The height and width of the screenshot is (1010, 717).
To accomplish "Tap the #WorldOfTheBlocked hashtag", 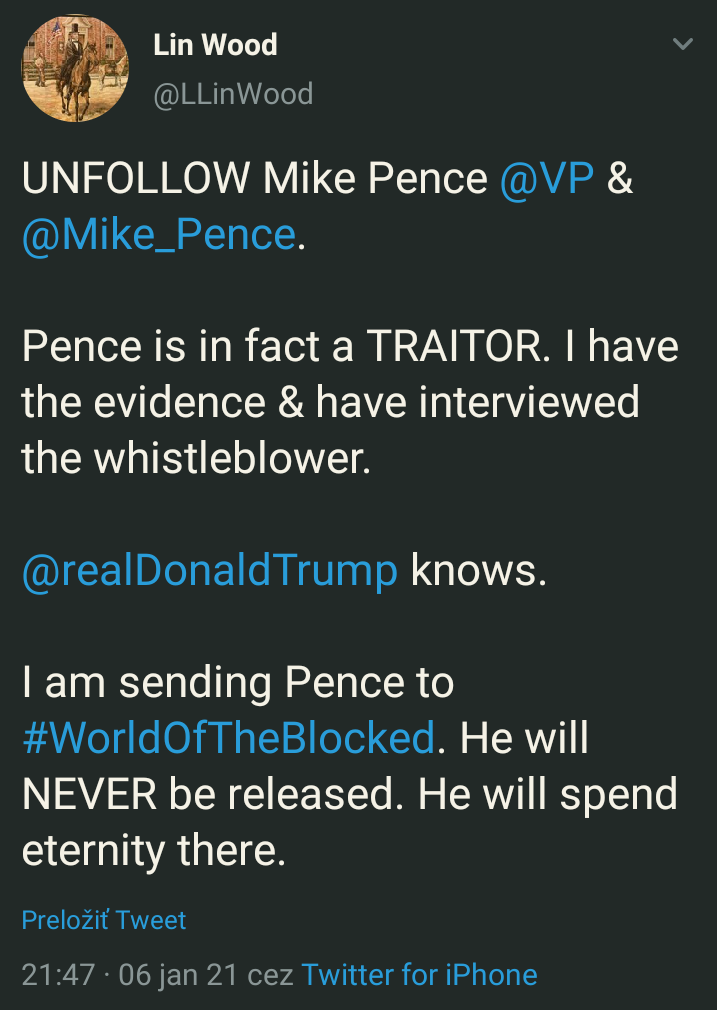I will [228, 738].
